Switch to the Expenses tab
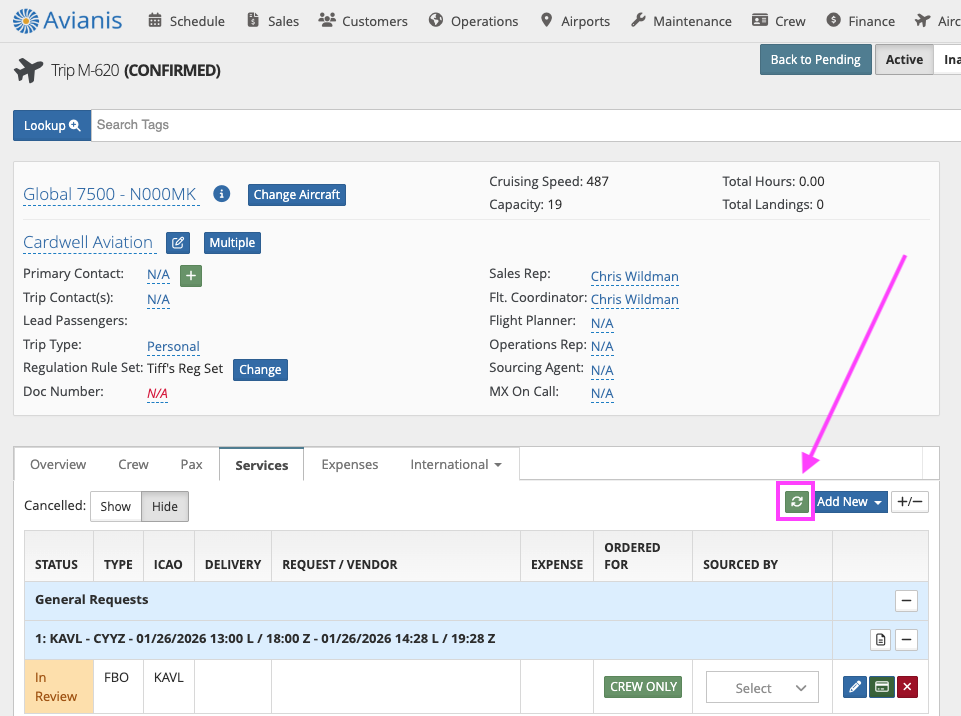 click(x=350, y=464)
